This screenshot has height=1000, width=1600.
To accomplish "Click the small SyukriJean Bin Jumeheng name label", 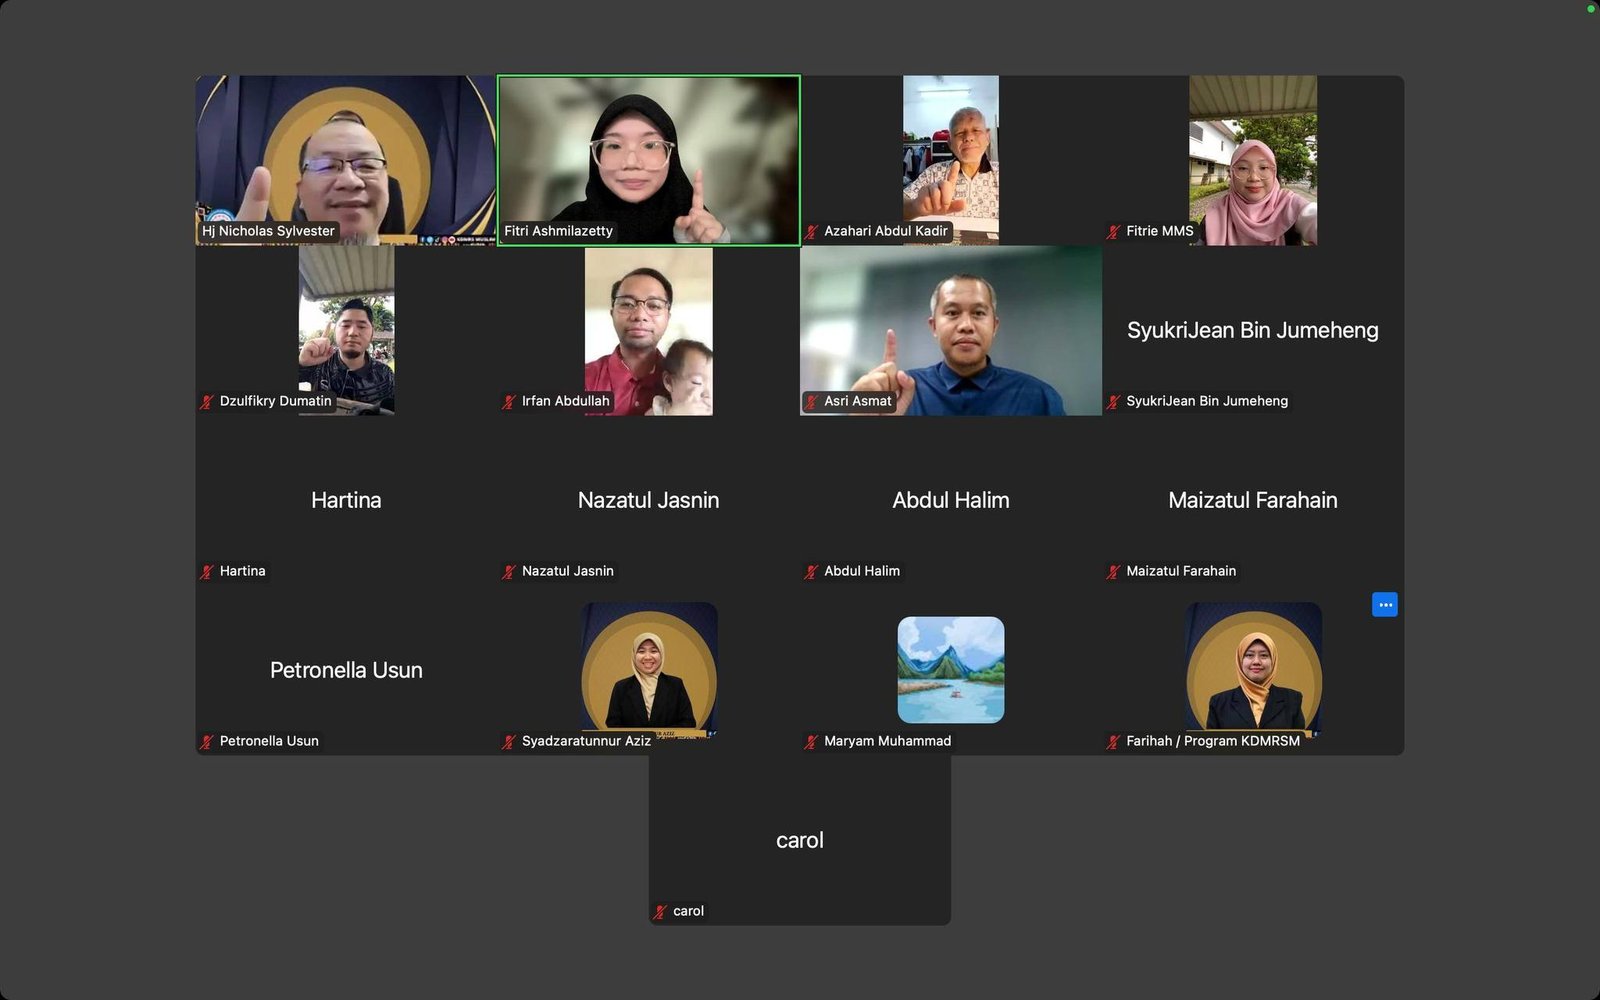I will pos(1206,401).
